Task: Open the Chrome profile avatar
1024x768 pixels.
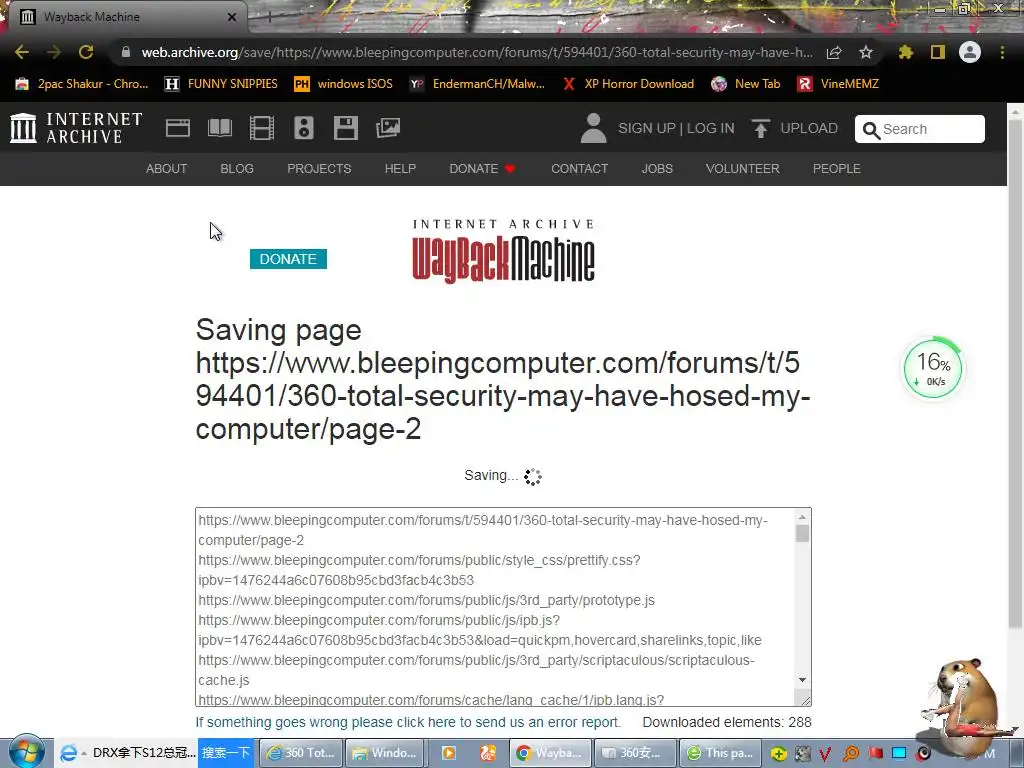Action: pos(970,52)
